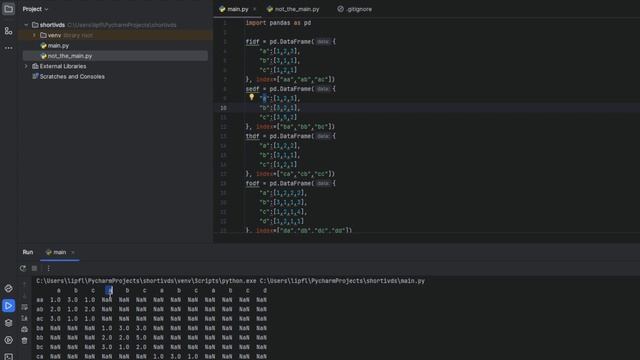Click row label 'bc' in console output
This screenshot has width=640, height=360.
tap(40, 347)
